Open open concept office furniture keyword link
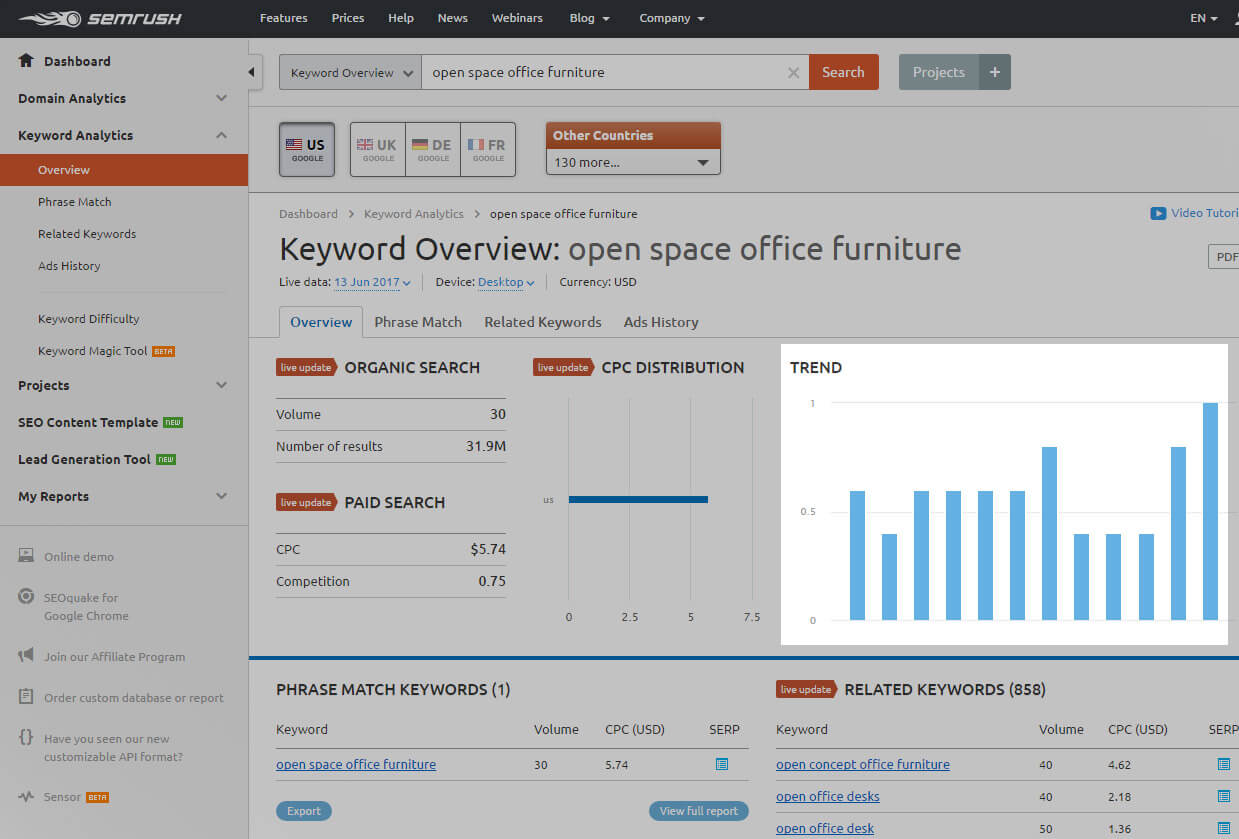 click(x=863, y=764)
